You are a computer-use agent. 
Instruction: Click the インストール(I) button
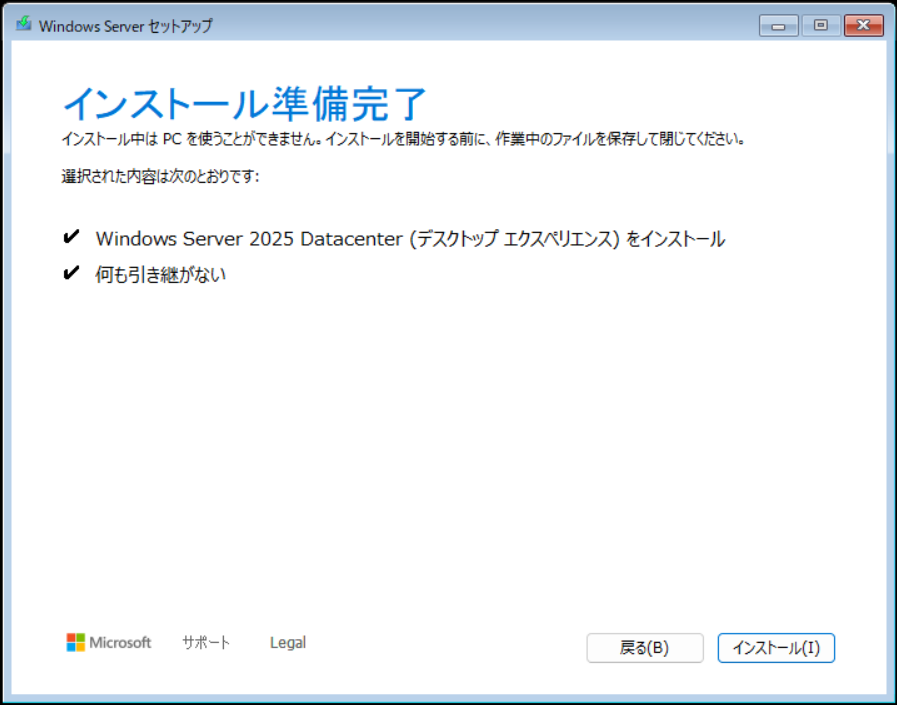(x=776, y=648)
